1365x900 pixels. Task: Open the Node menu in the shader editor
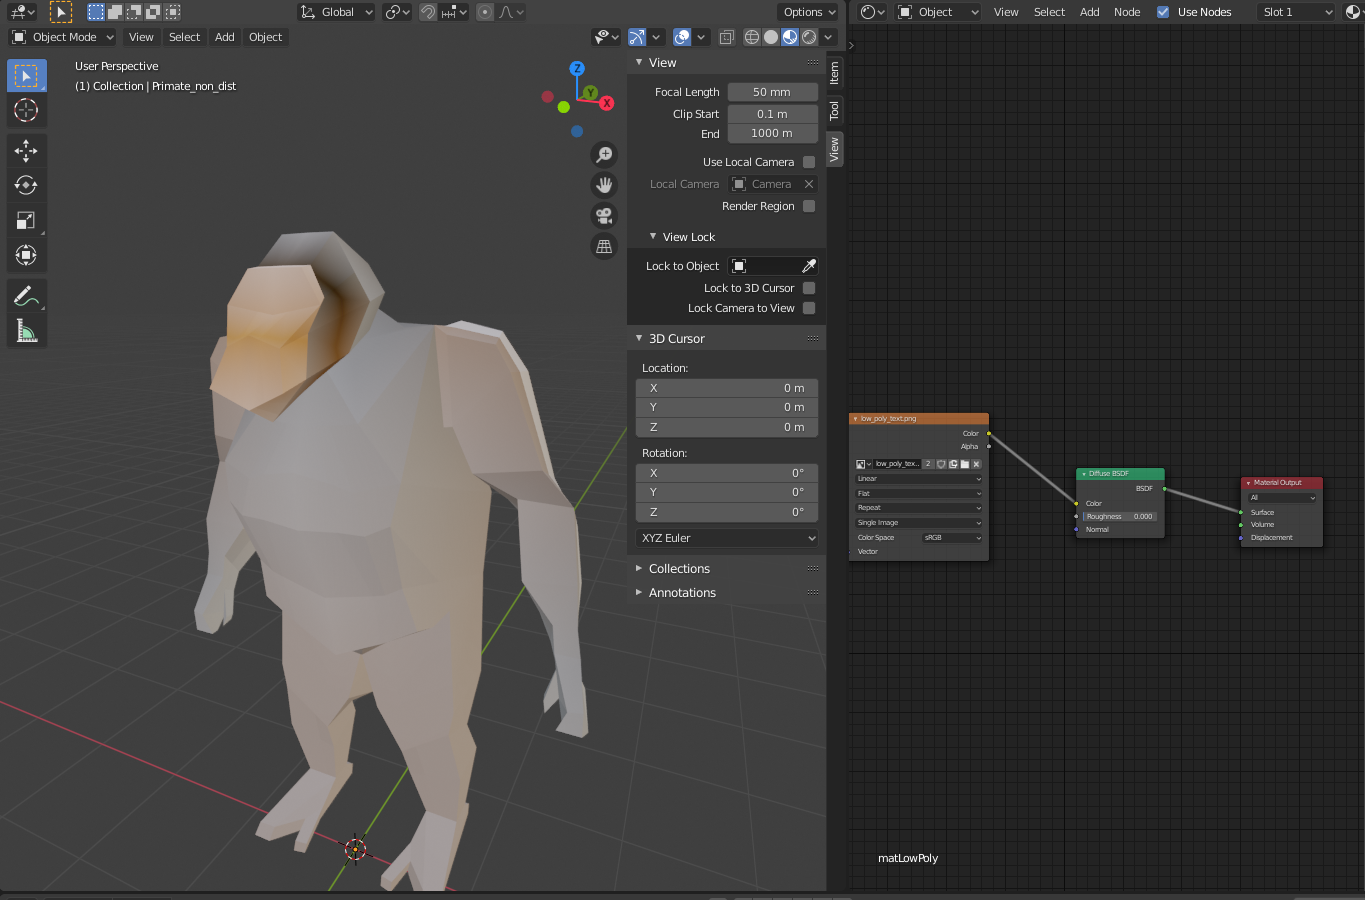click(1127, 12)
